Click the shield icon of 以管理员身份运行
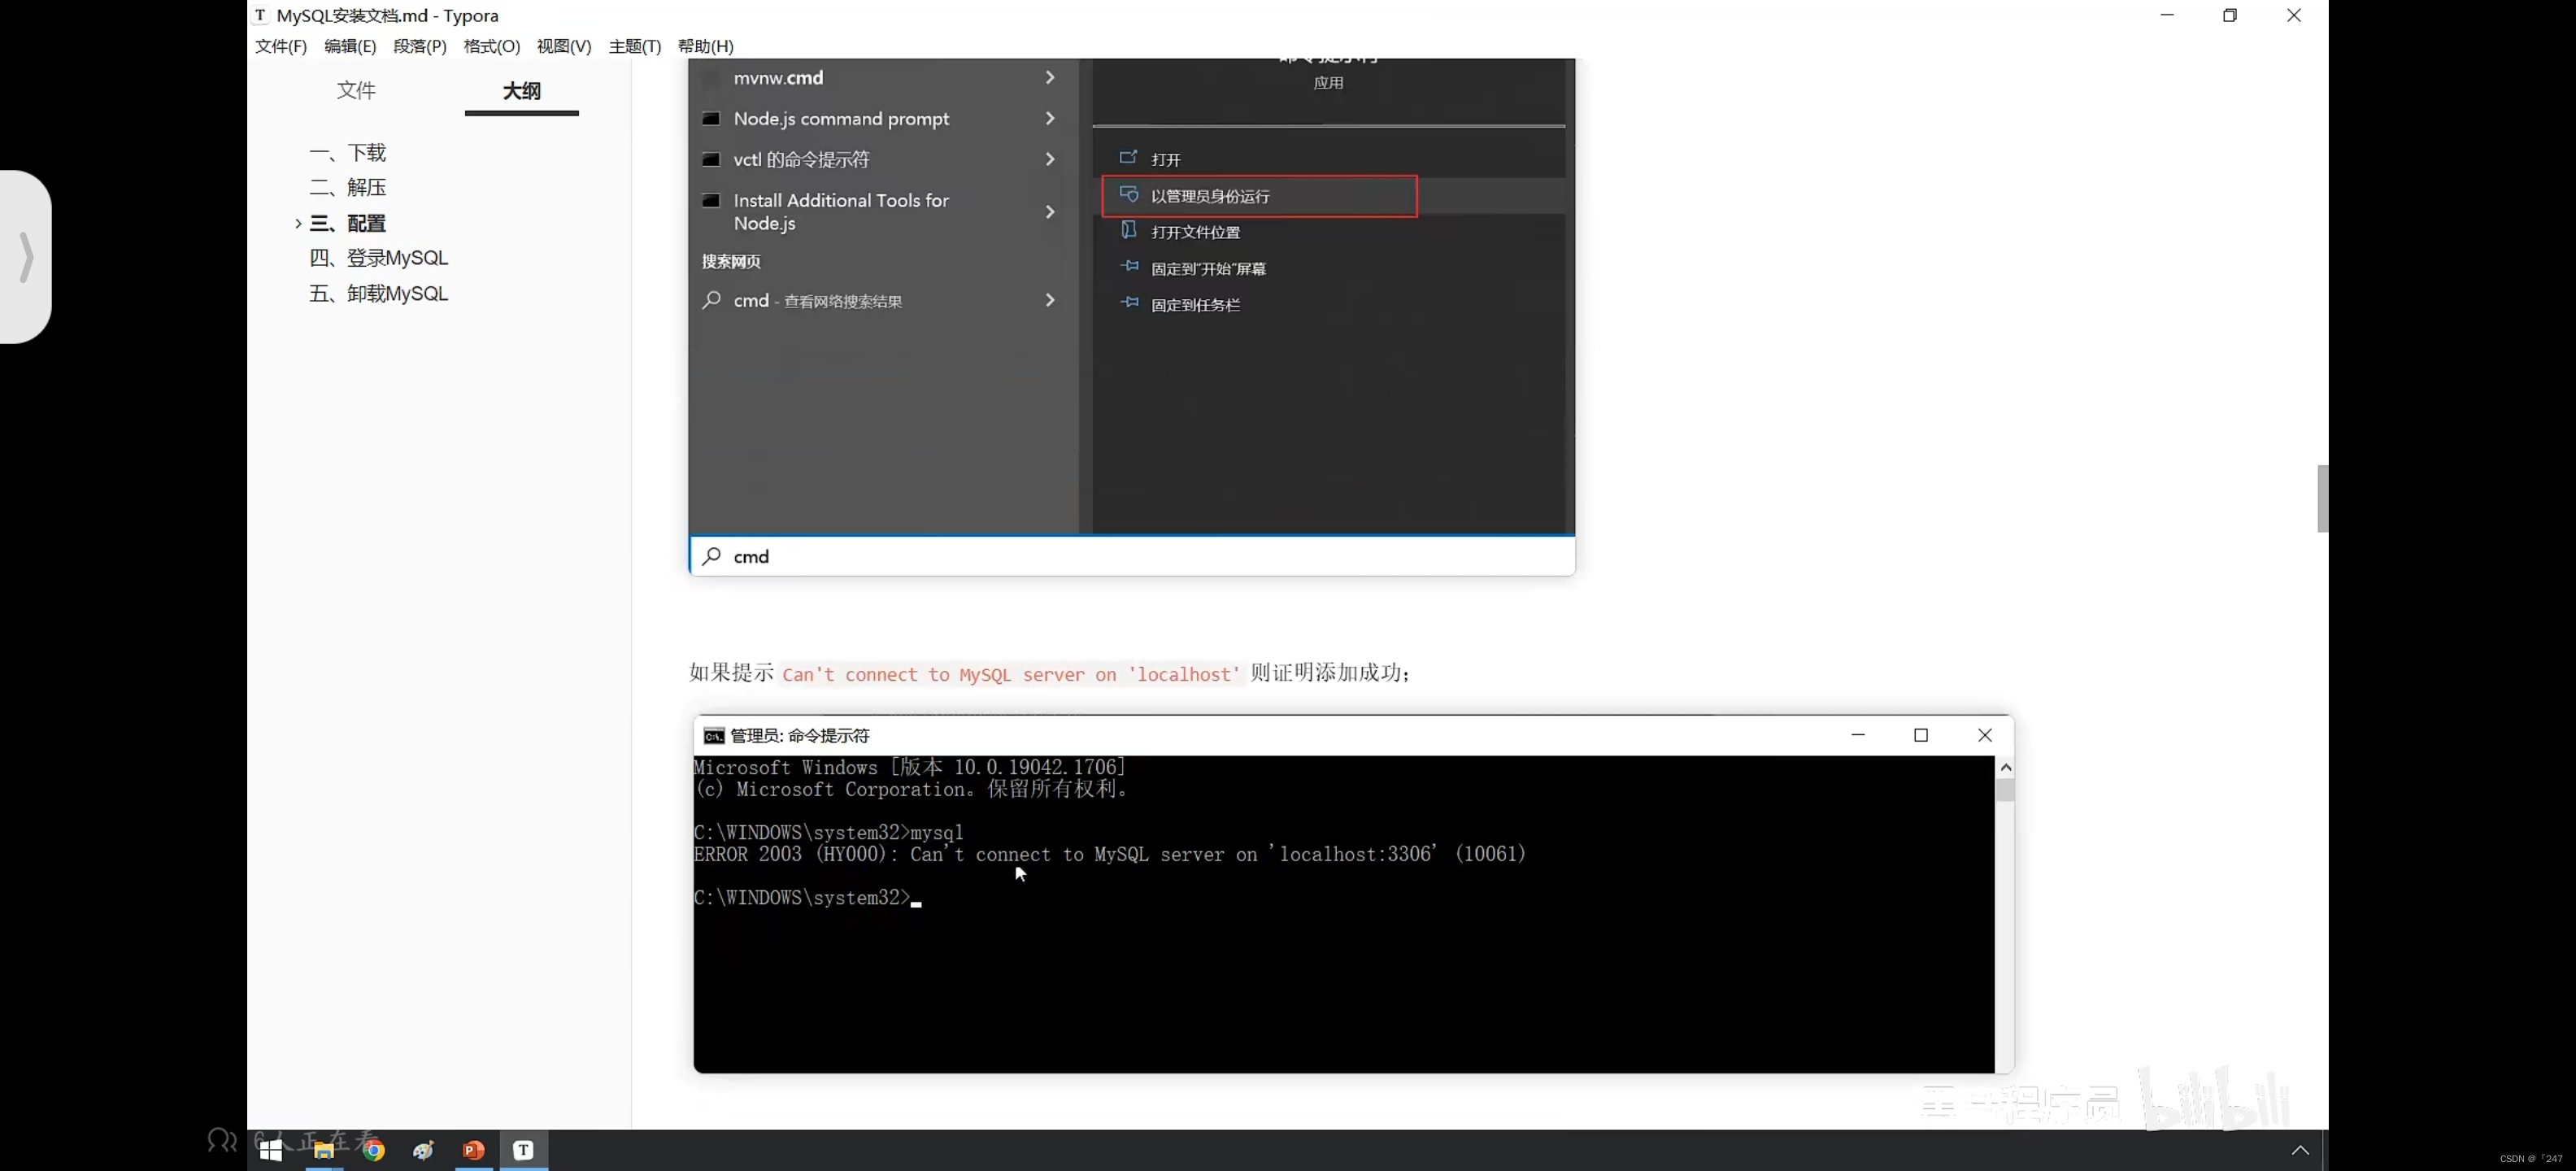Screen dimensions: 2576x1171 click(1128, 194)
